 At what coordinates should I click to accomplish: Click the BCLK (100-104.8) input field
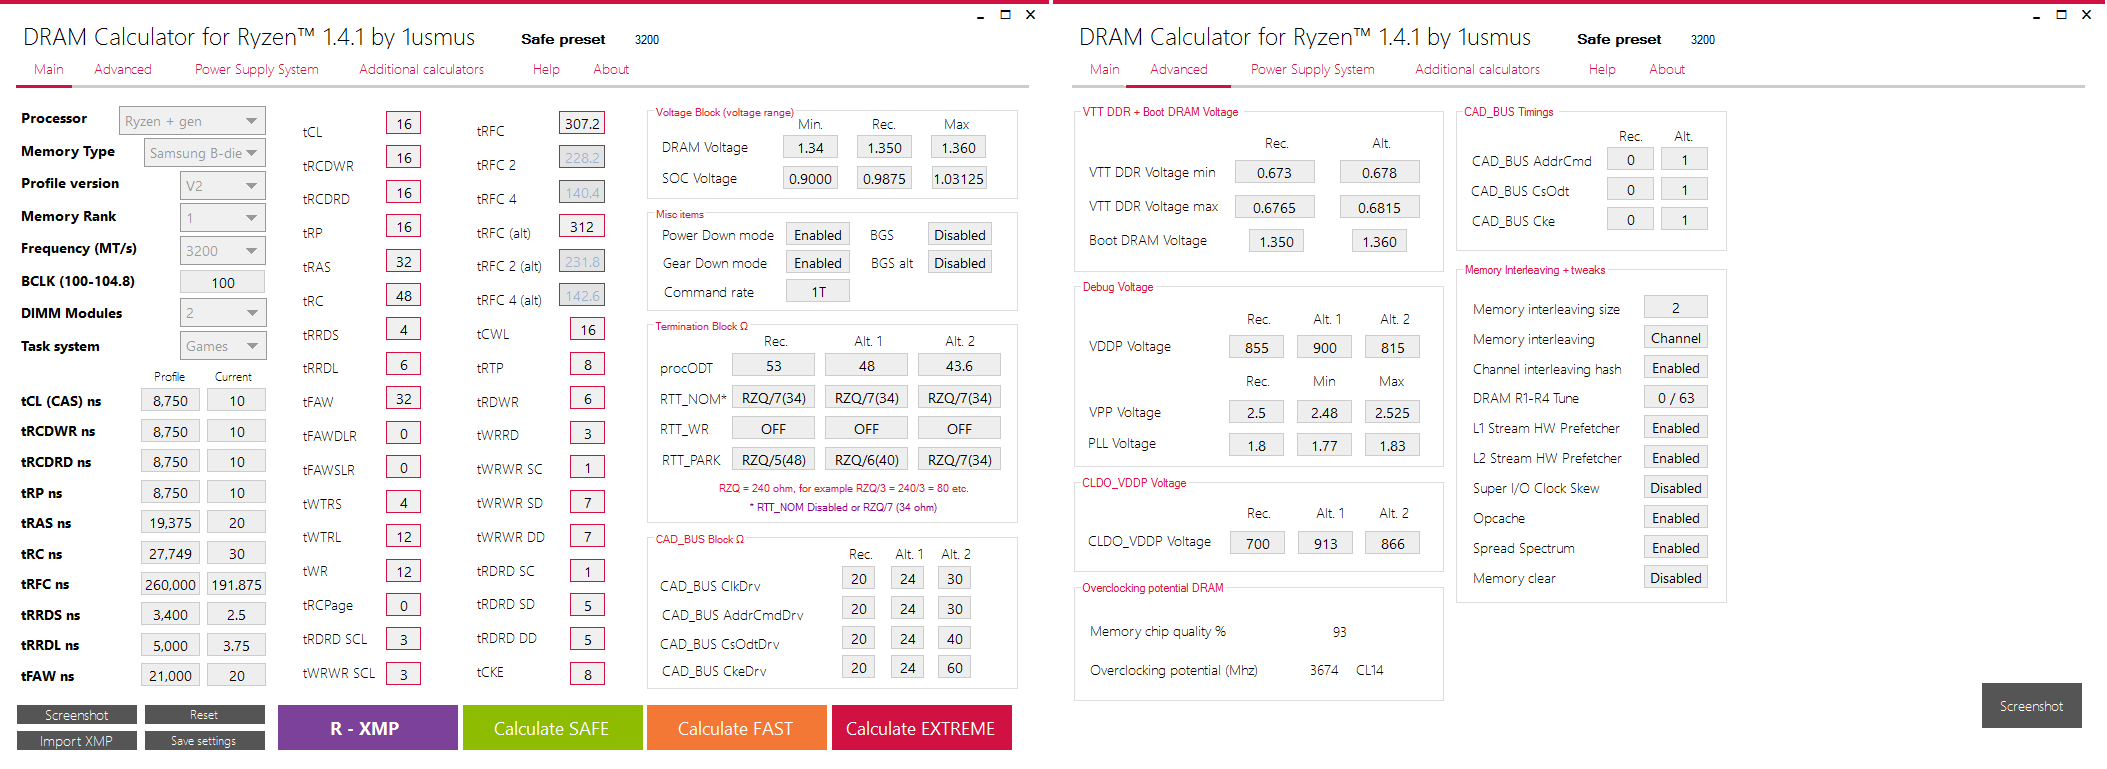point(223,282)
